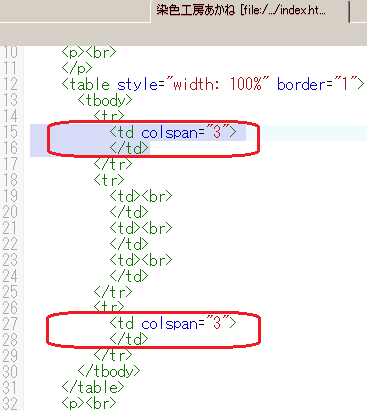Select line number 15 in the gutter
This screenshot has height=411, width=367.
tap(10, 132)
